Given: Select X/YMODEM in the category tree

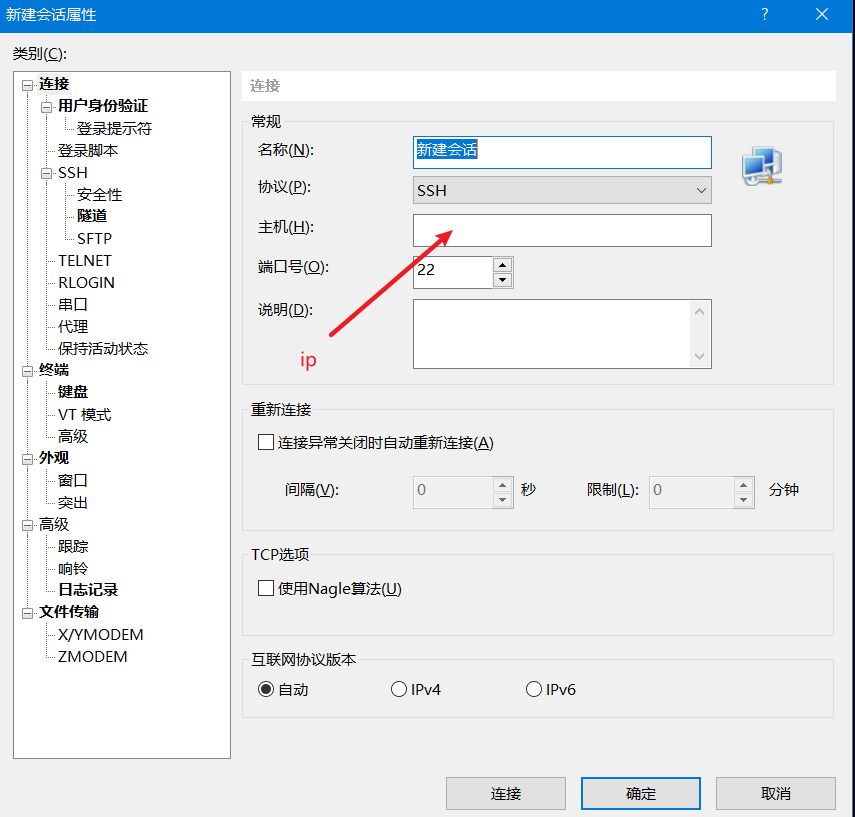Looking at the screenshot, I should (x=100, y=635).
